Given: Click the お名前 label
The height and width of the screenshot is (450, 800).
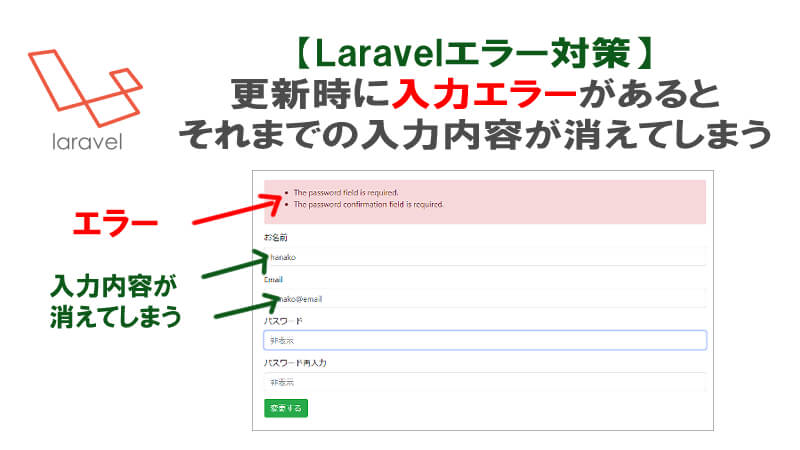Looking at the screenshot, I should (x=276, y=237).
